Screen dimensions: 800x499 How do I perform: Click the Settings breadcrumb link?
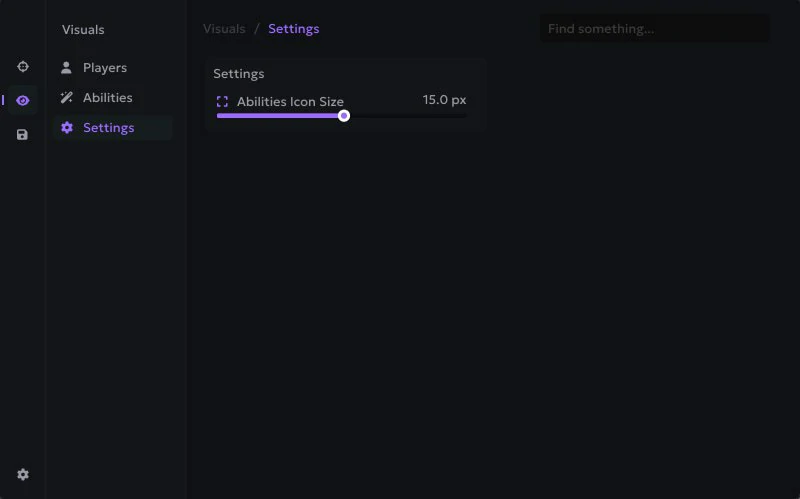point(294,29)
